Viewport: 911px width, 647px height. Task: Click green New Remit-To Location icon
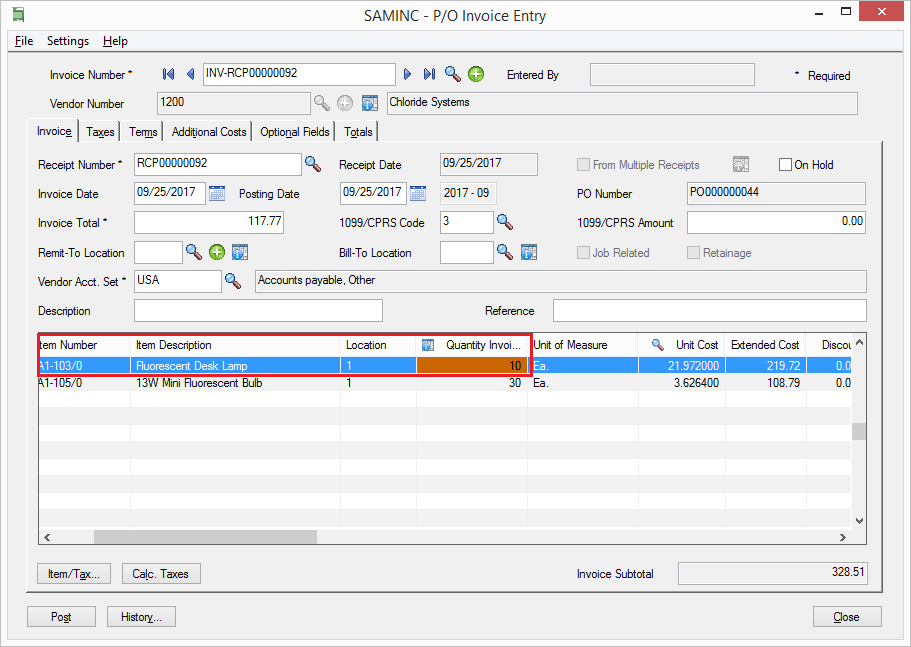coord(217,252)
